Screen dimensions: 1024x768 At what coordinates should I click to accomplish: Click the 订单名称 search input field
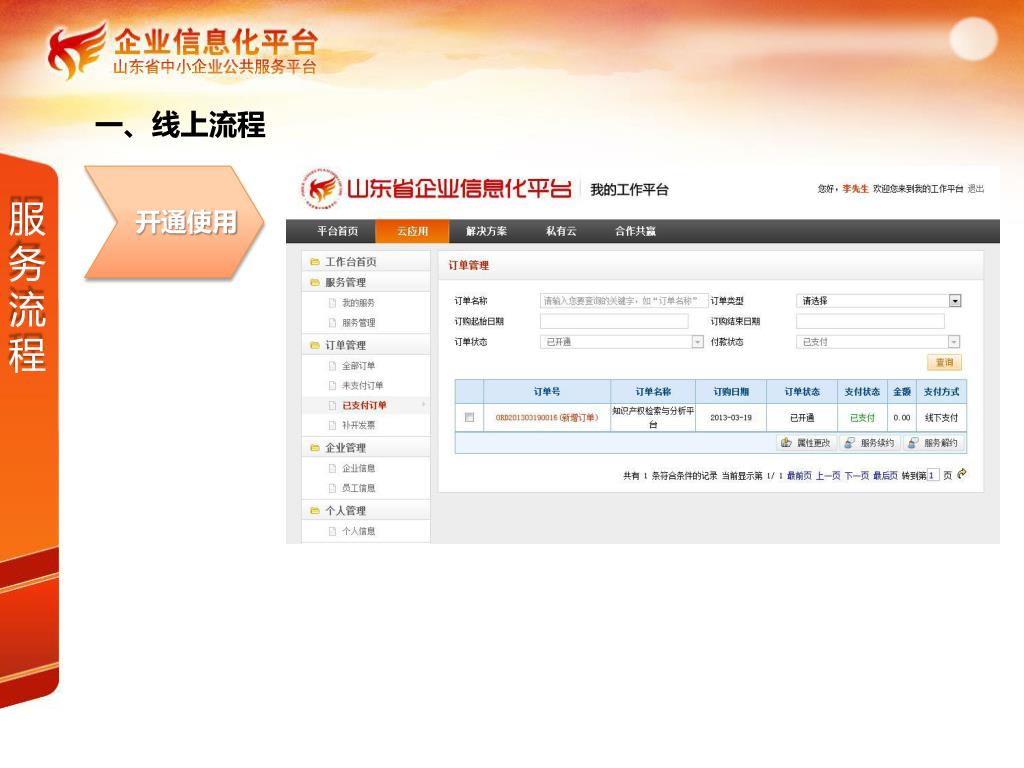click(624, 301)
